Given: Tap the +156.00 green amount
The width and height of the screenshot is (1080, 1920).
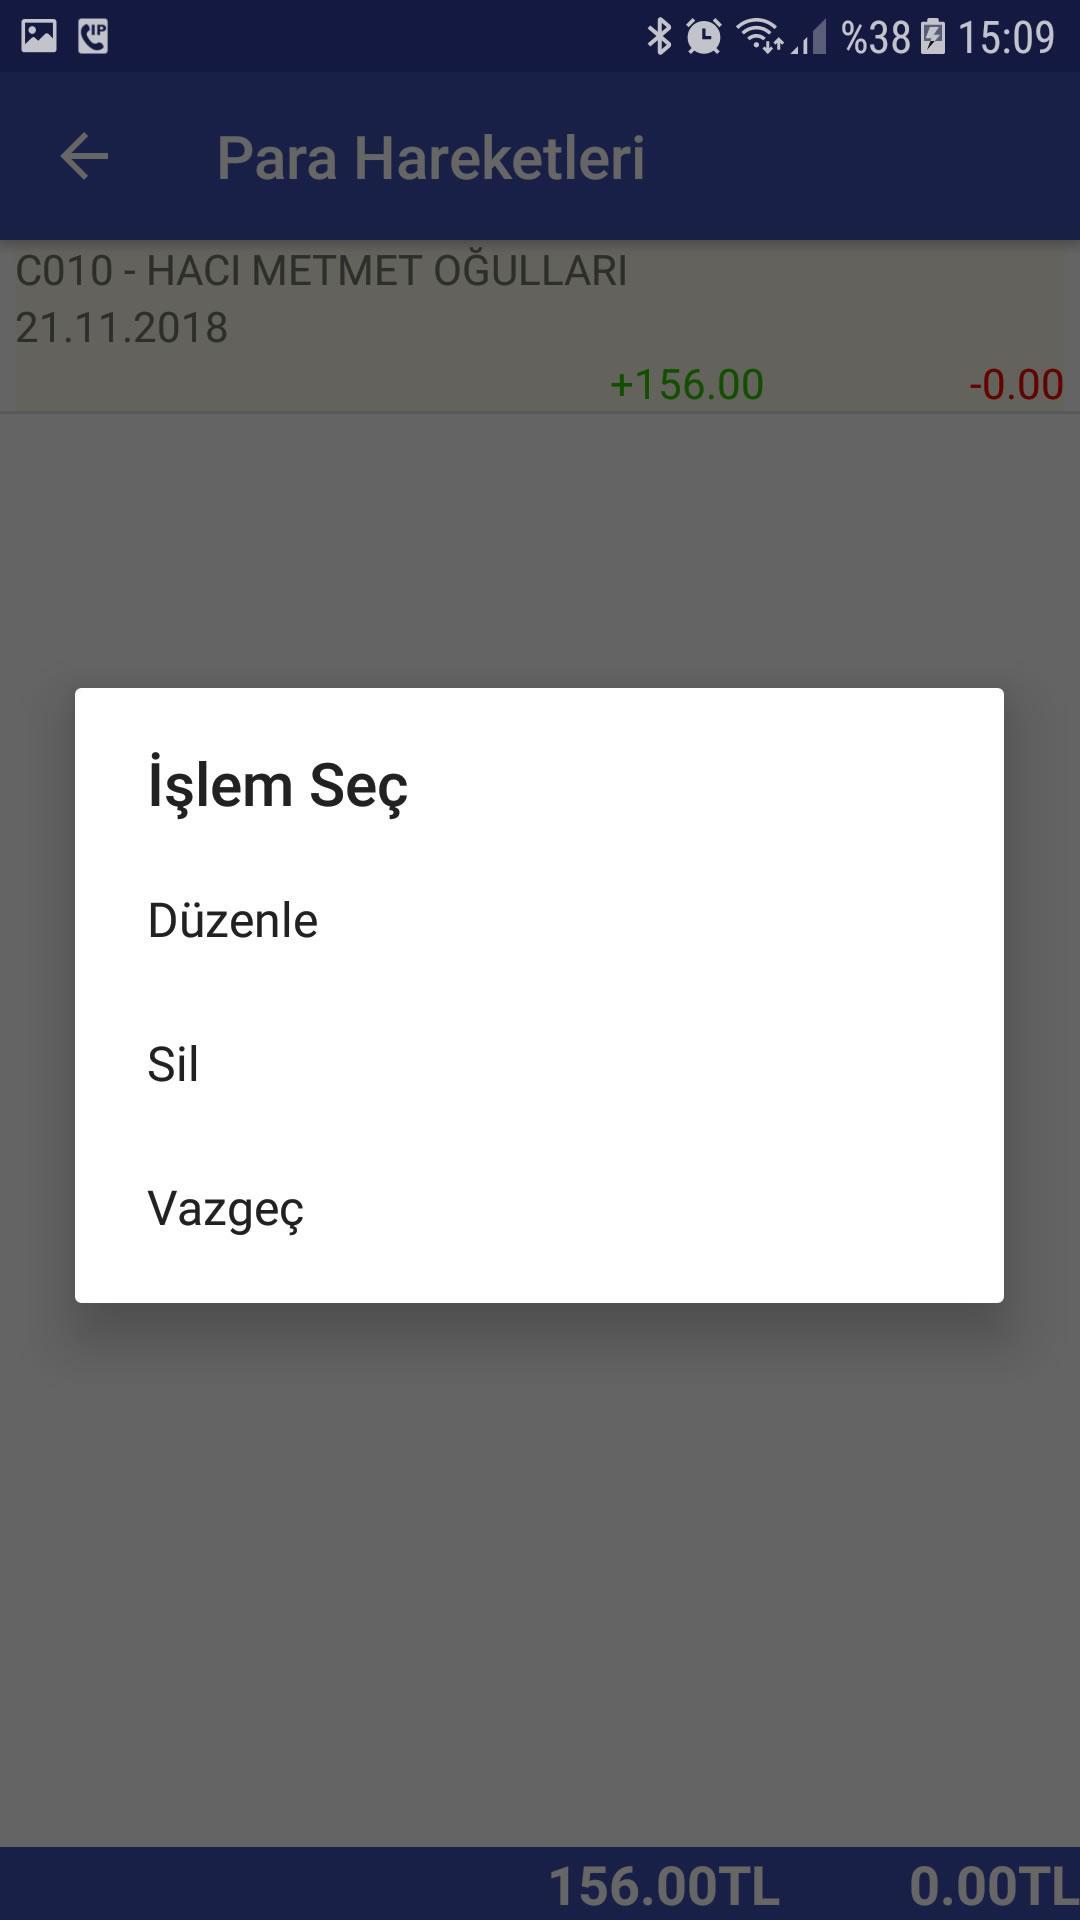Looking at the screenshot, I should click(x=687, y=384).
